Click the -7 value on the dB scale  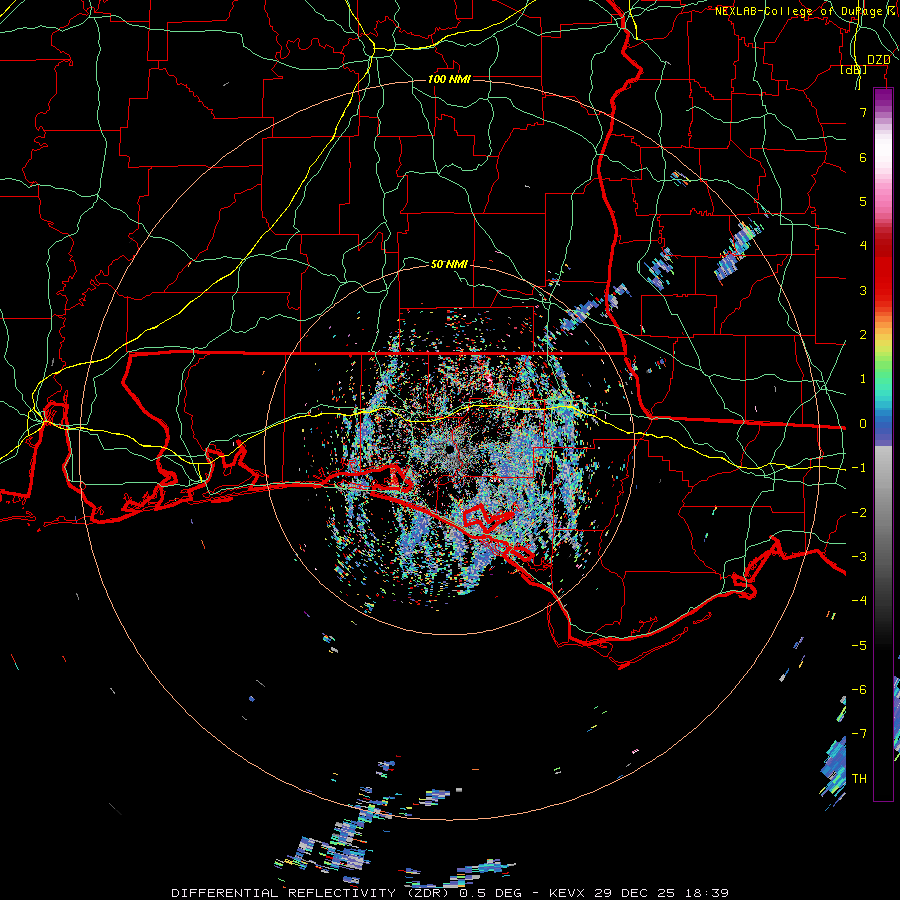point(859,734)
